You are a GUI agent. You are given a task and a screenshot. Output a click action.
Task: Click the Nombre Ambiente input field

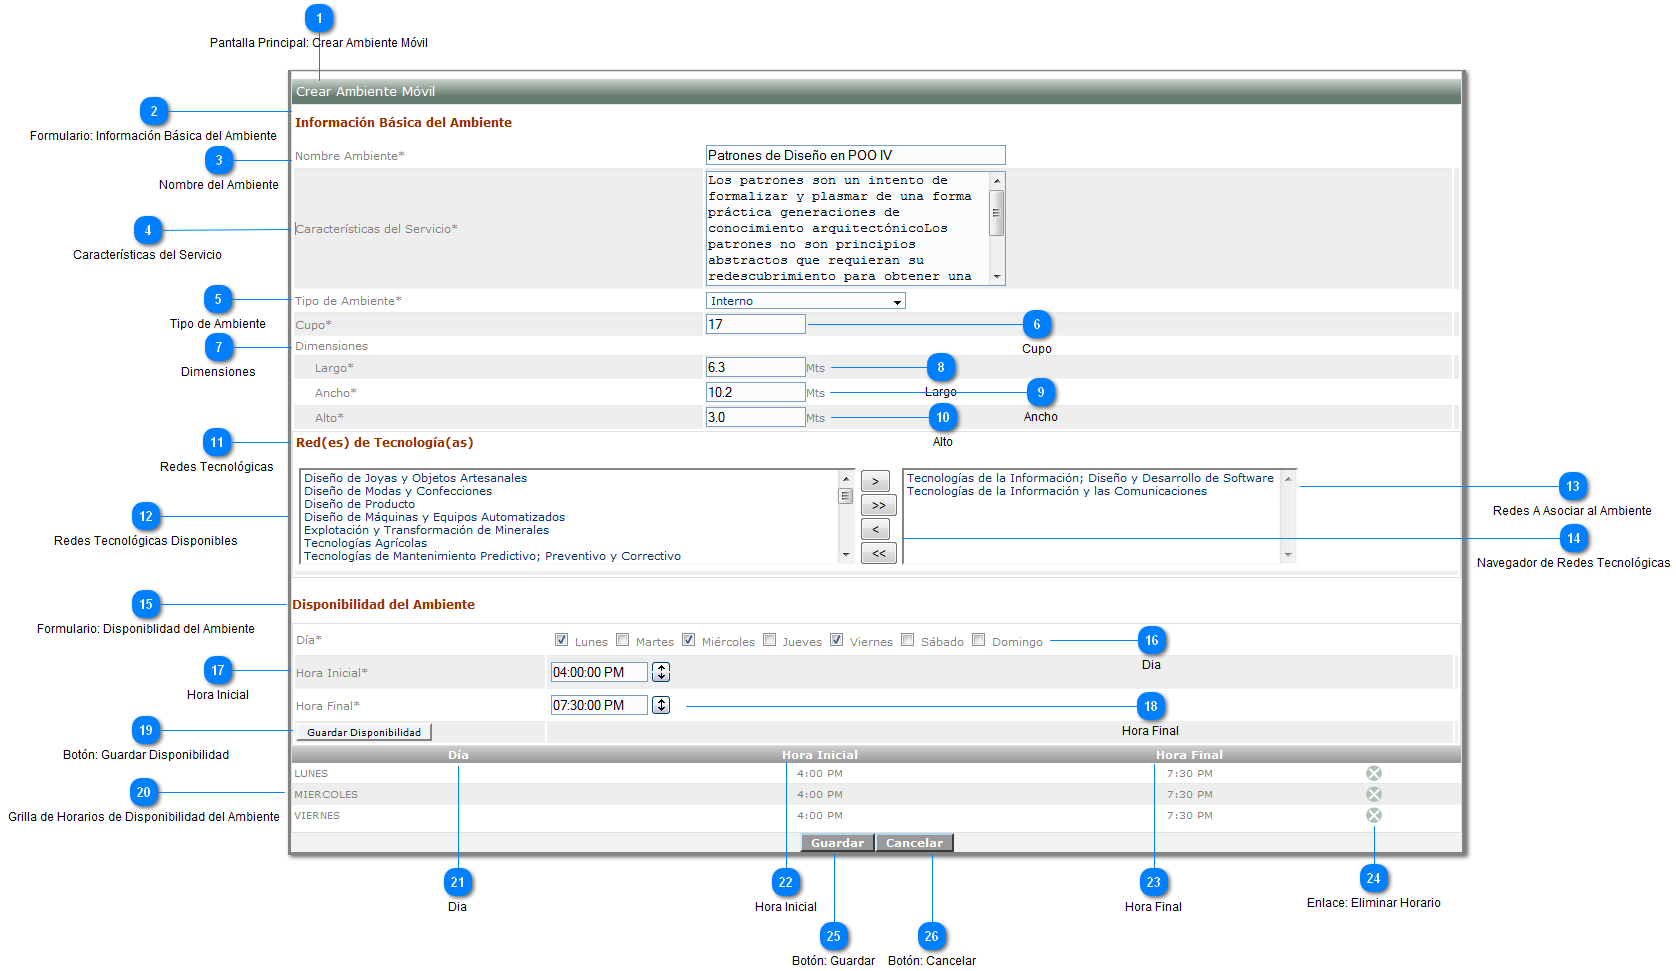tap(855, 155)
